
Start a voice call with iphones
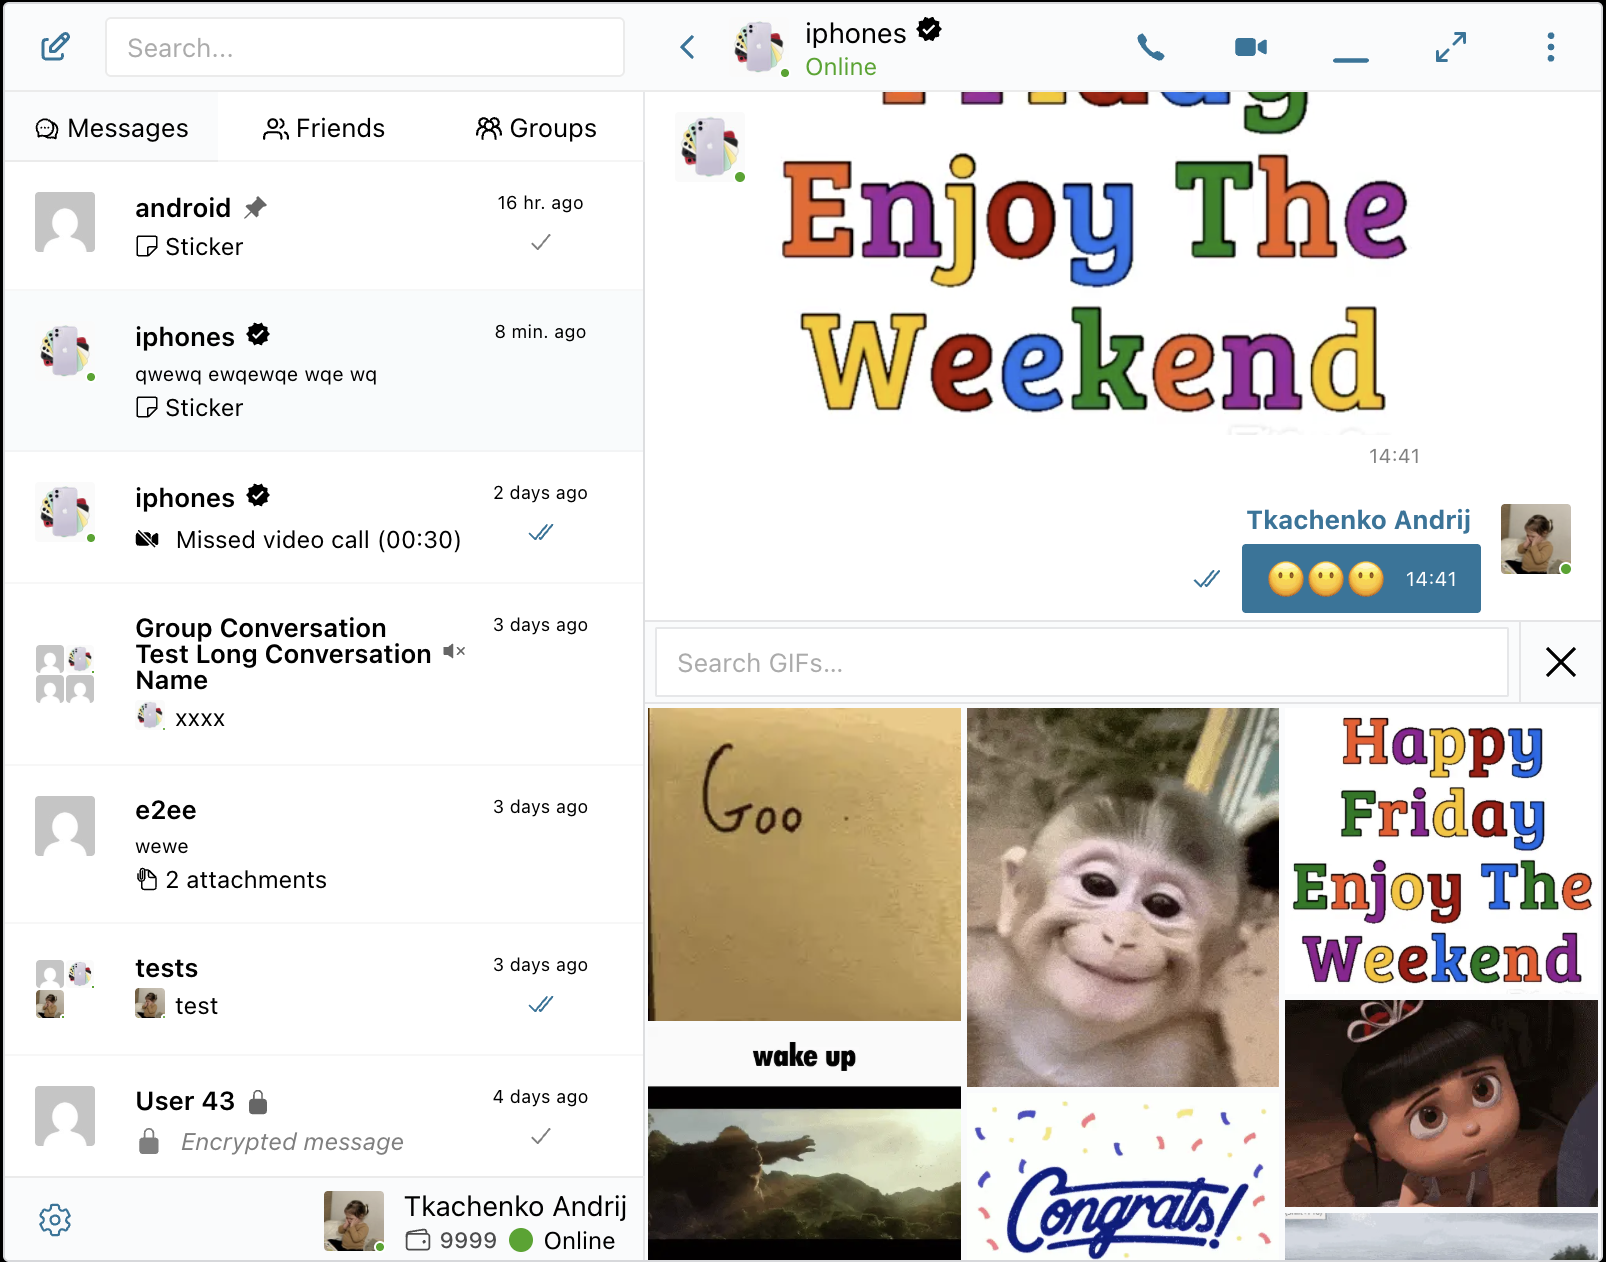click(x=1150, y=47)
